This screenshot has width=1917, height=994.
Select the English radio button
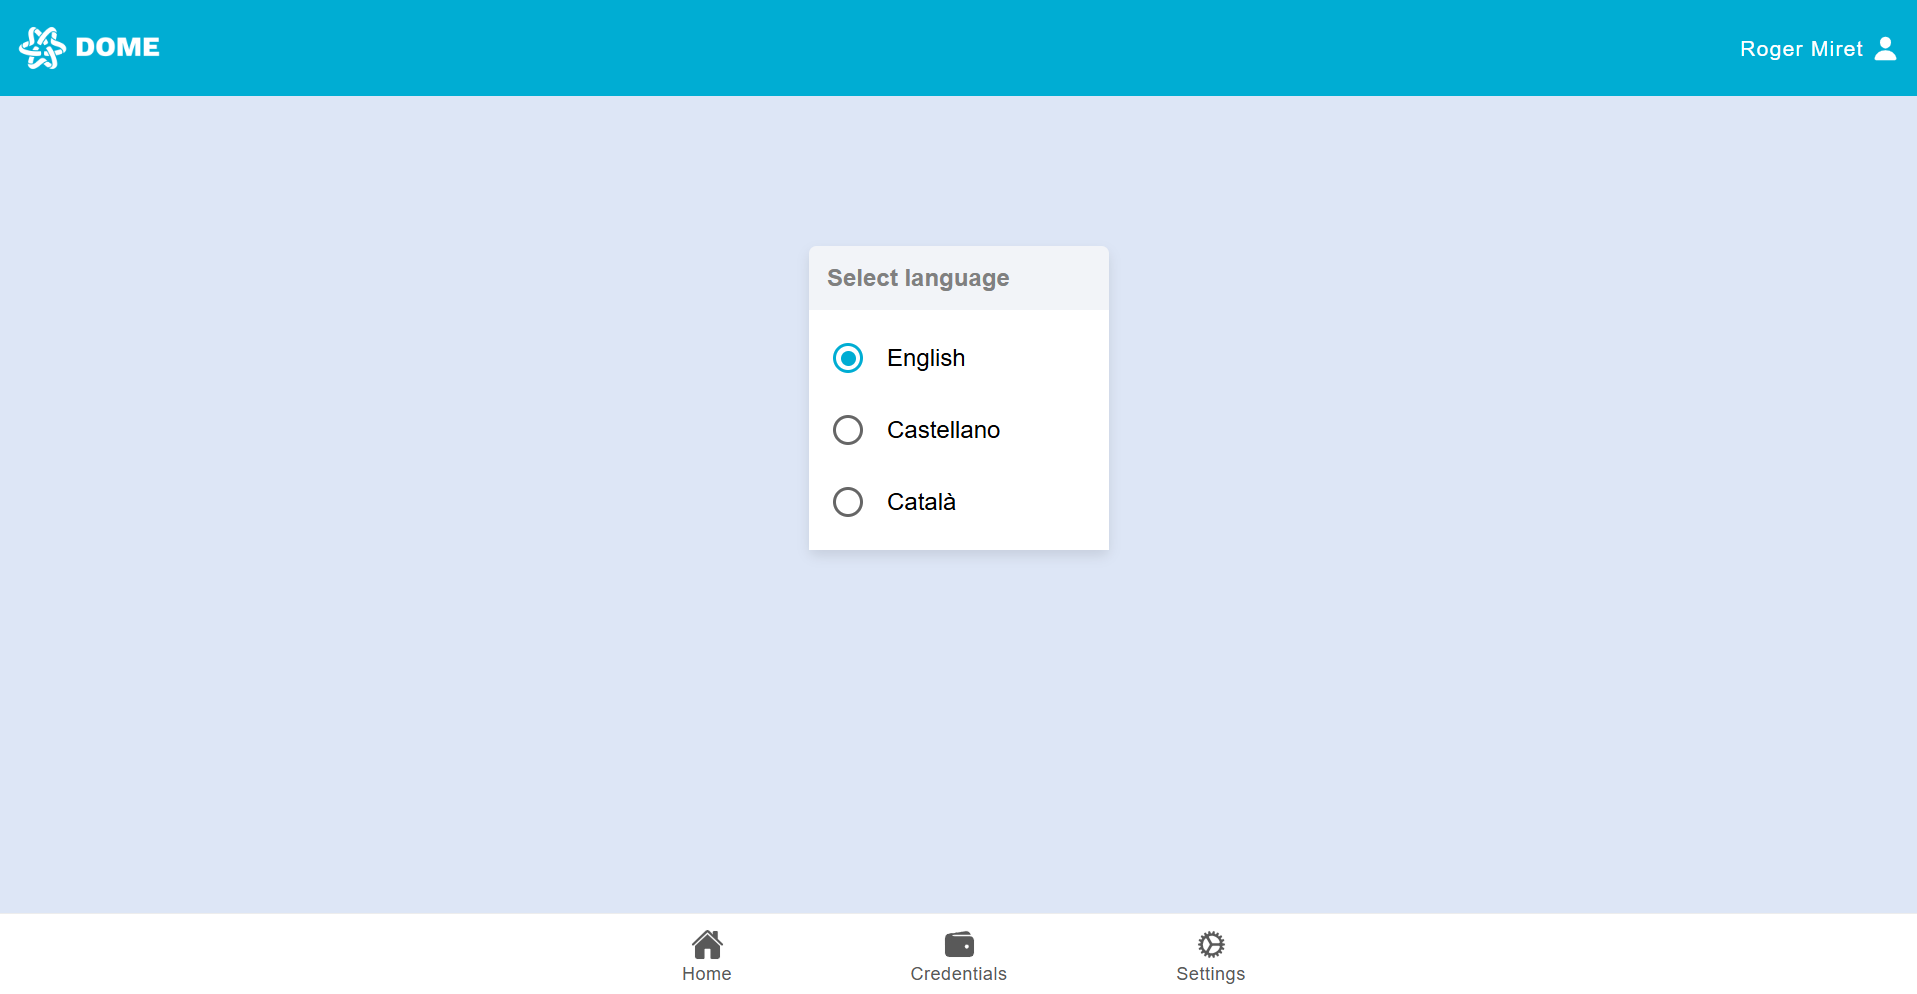(848, 358)
